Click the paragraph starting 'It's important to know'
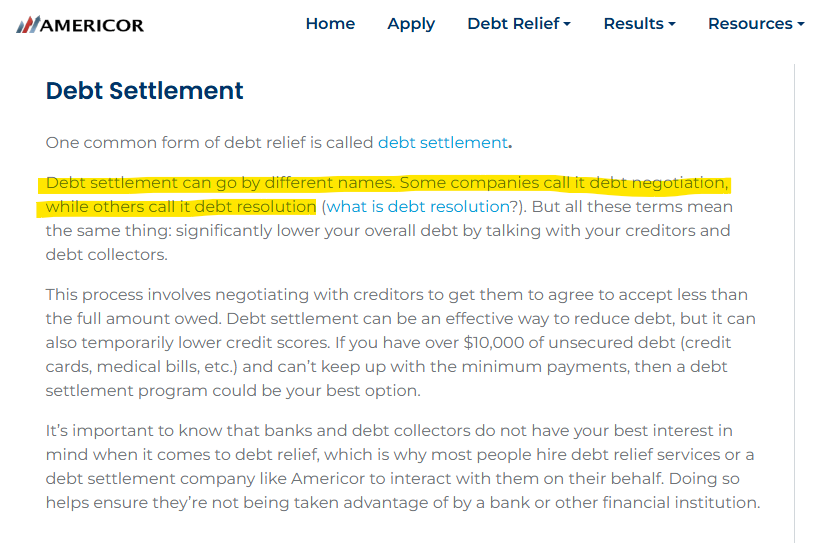 coord(403,466)
